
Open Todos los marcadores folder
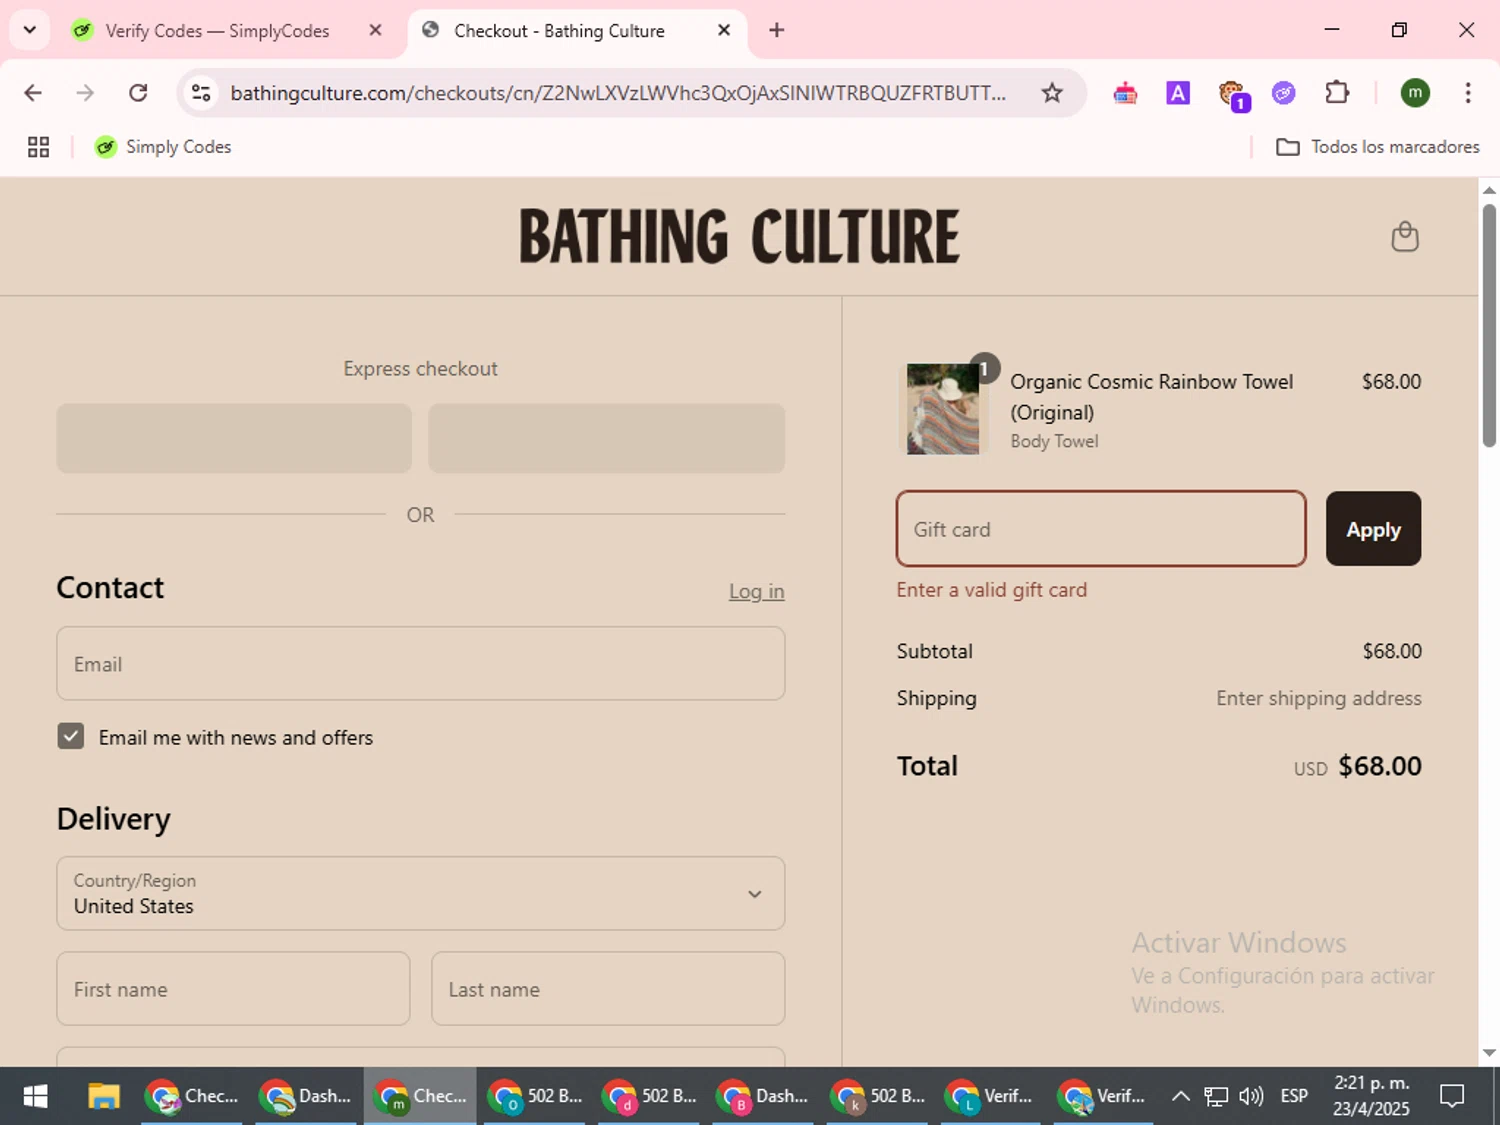[x=1378, y=147]
